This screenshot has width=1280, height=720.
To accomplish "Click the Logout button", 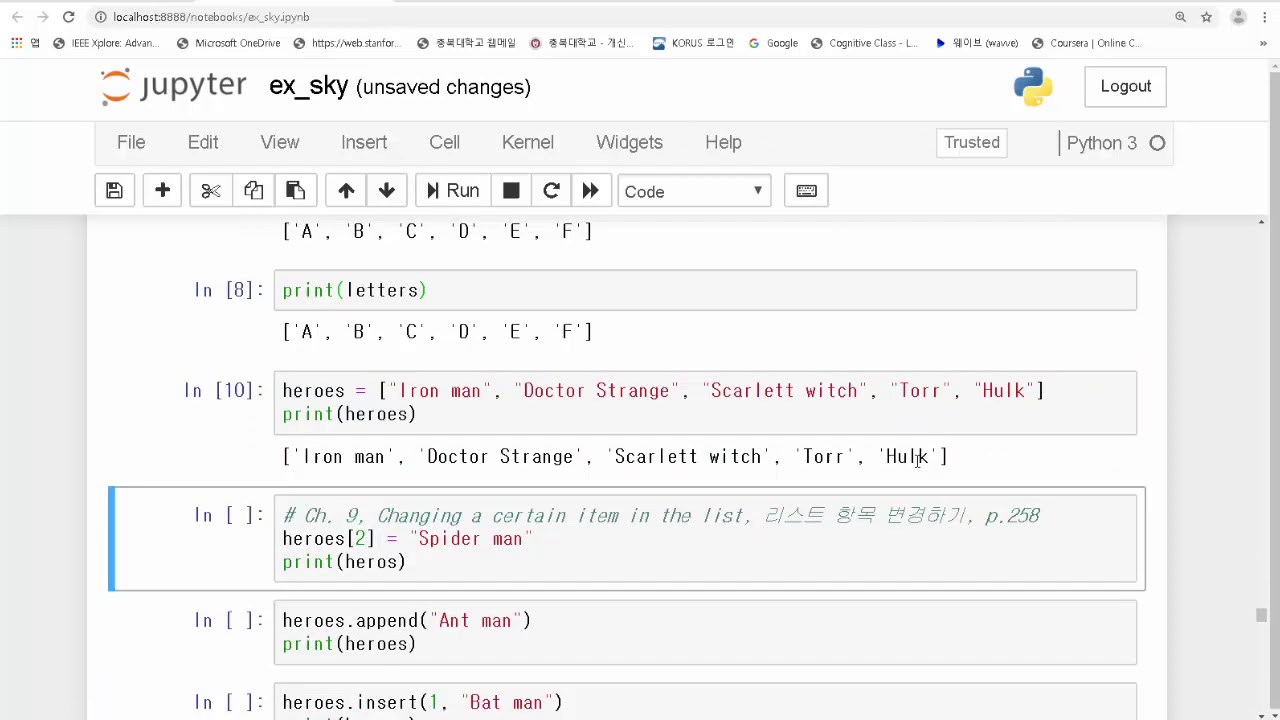I will [x=1125, y=86].
